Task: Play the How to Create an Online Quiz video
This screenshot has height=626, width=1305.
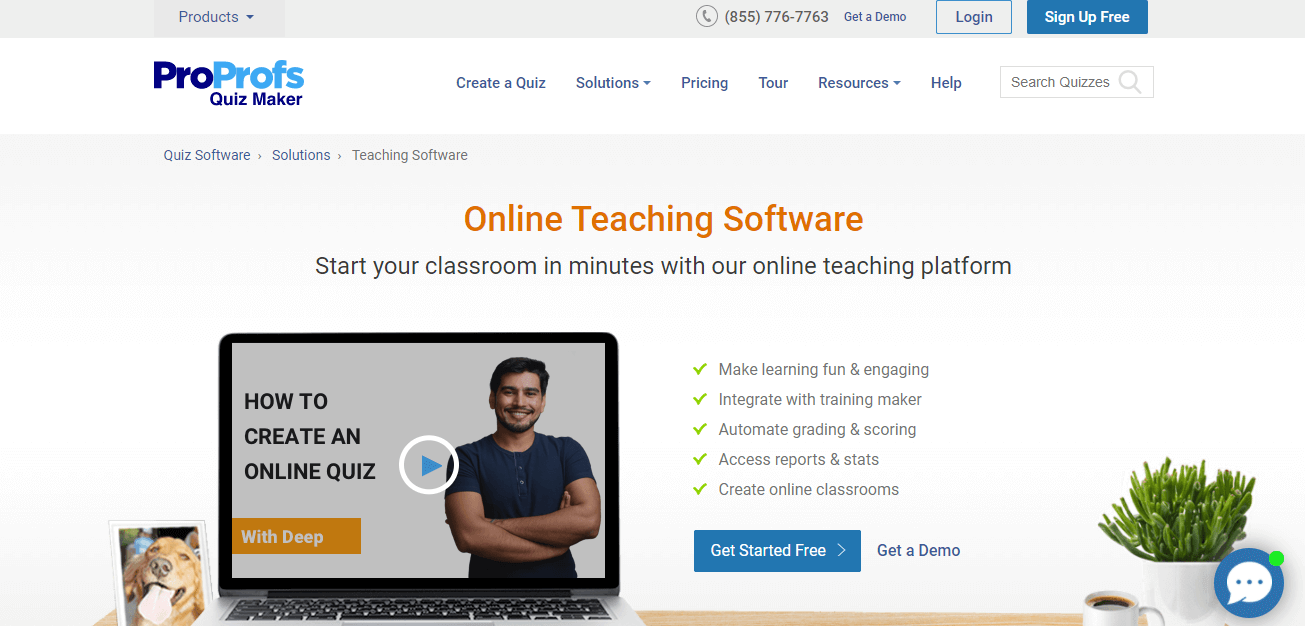Action: [428, 465]
